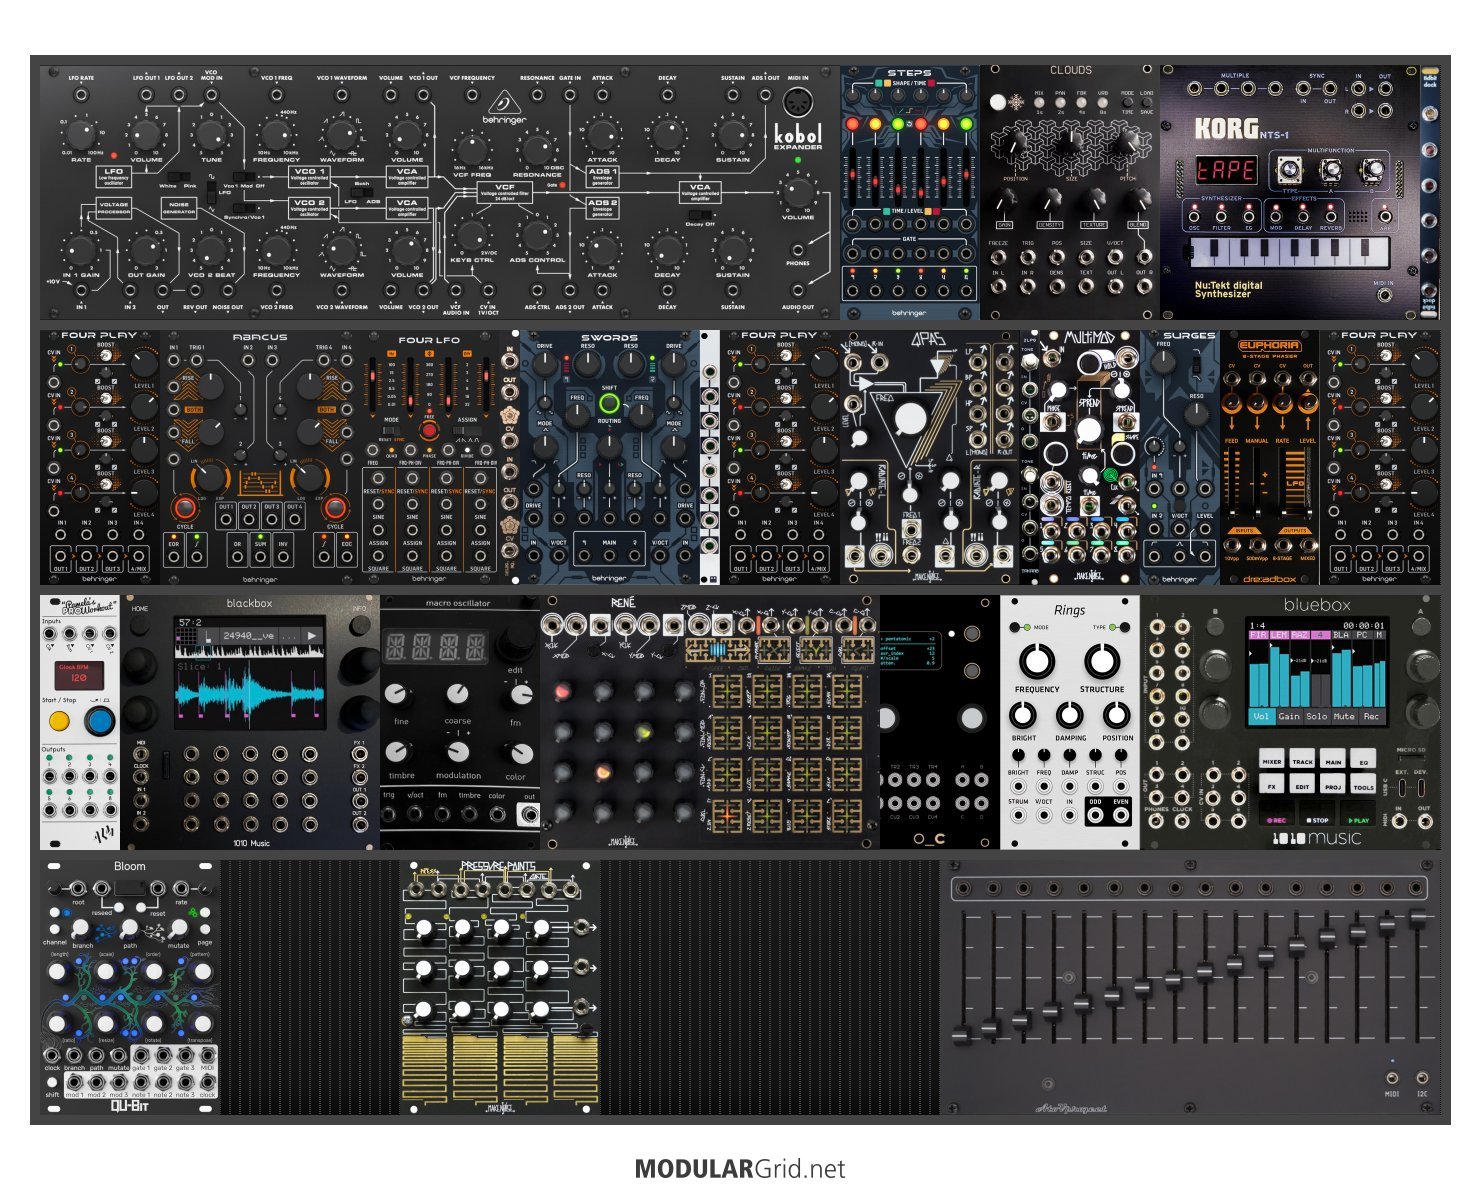Click the Clock BPM 120 display
1481x1190 pixels.
pos(79,674)
